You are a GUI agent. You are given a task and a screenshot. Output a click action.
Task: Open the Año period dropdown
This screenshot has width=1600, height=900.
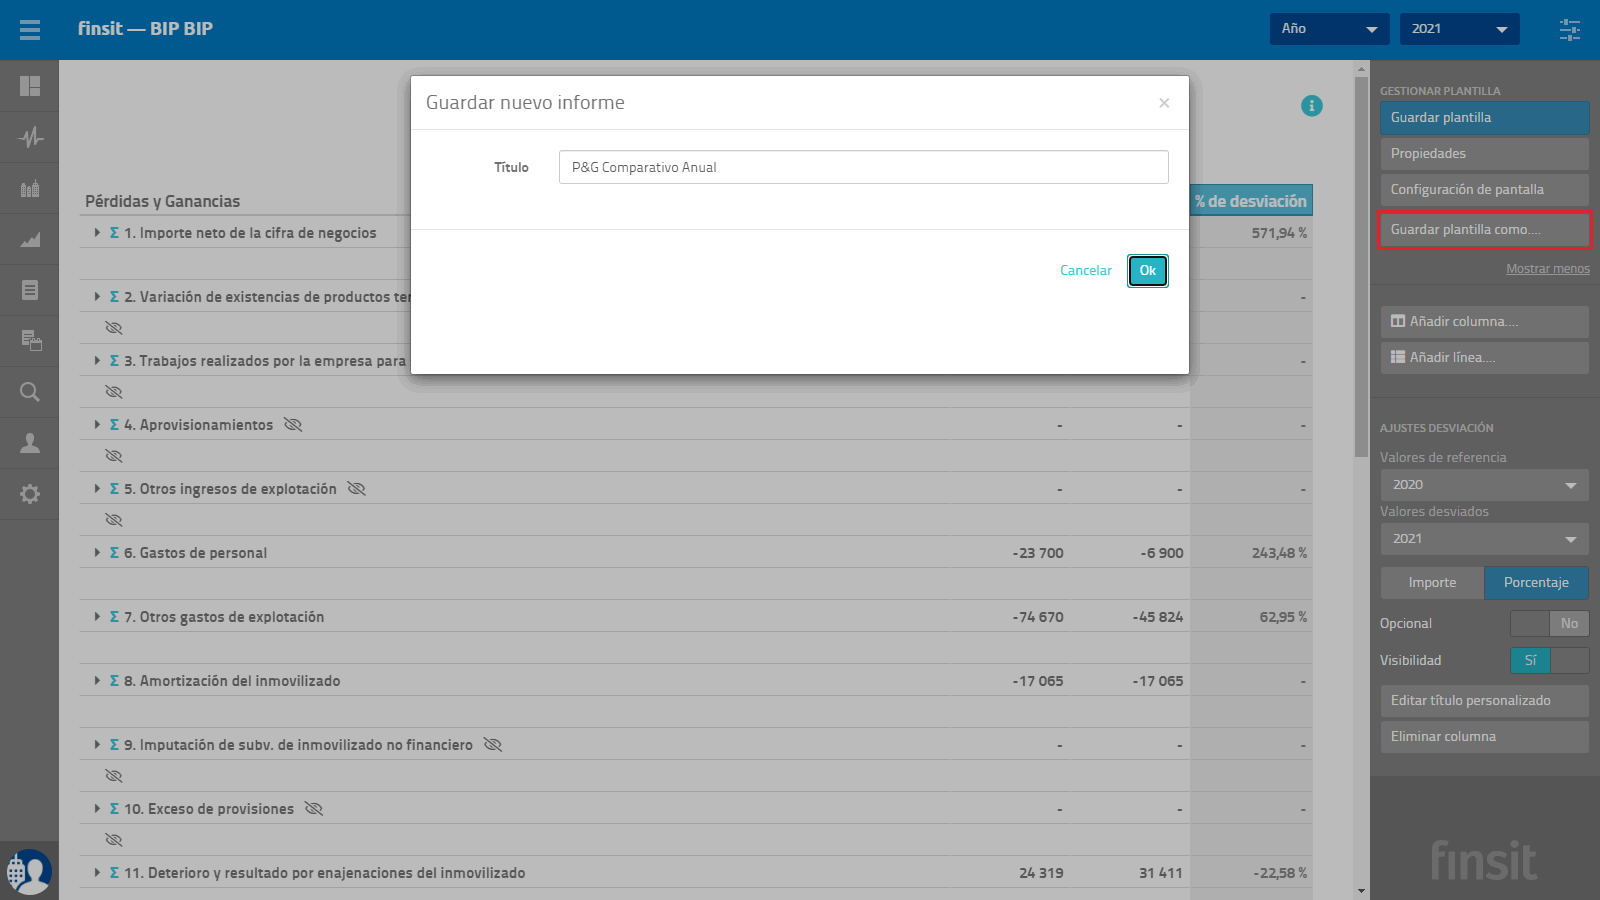(1329, 29)
